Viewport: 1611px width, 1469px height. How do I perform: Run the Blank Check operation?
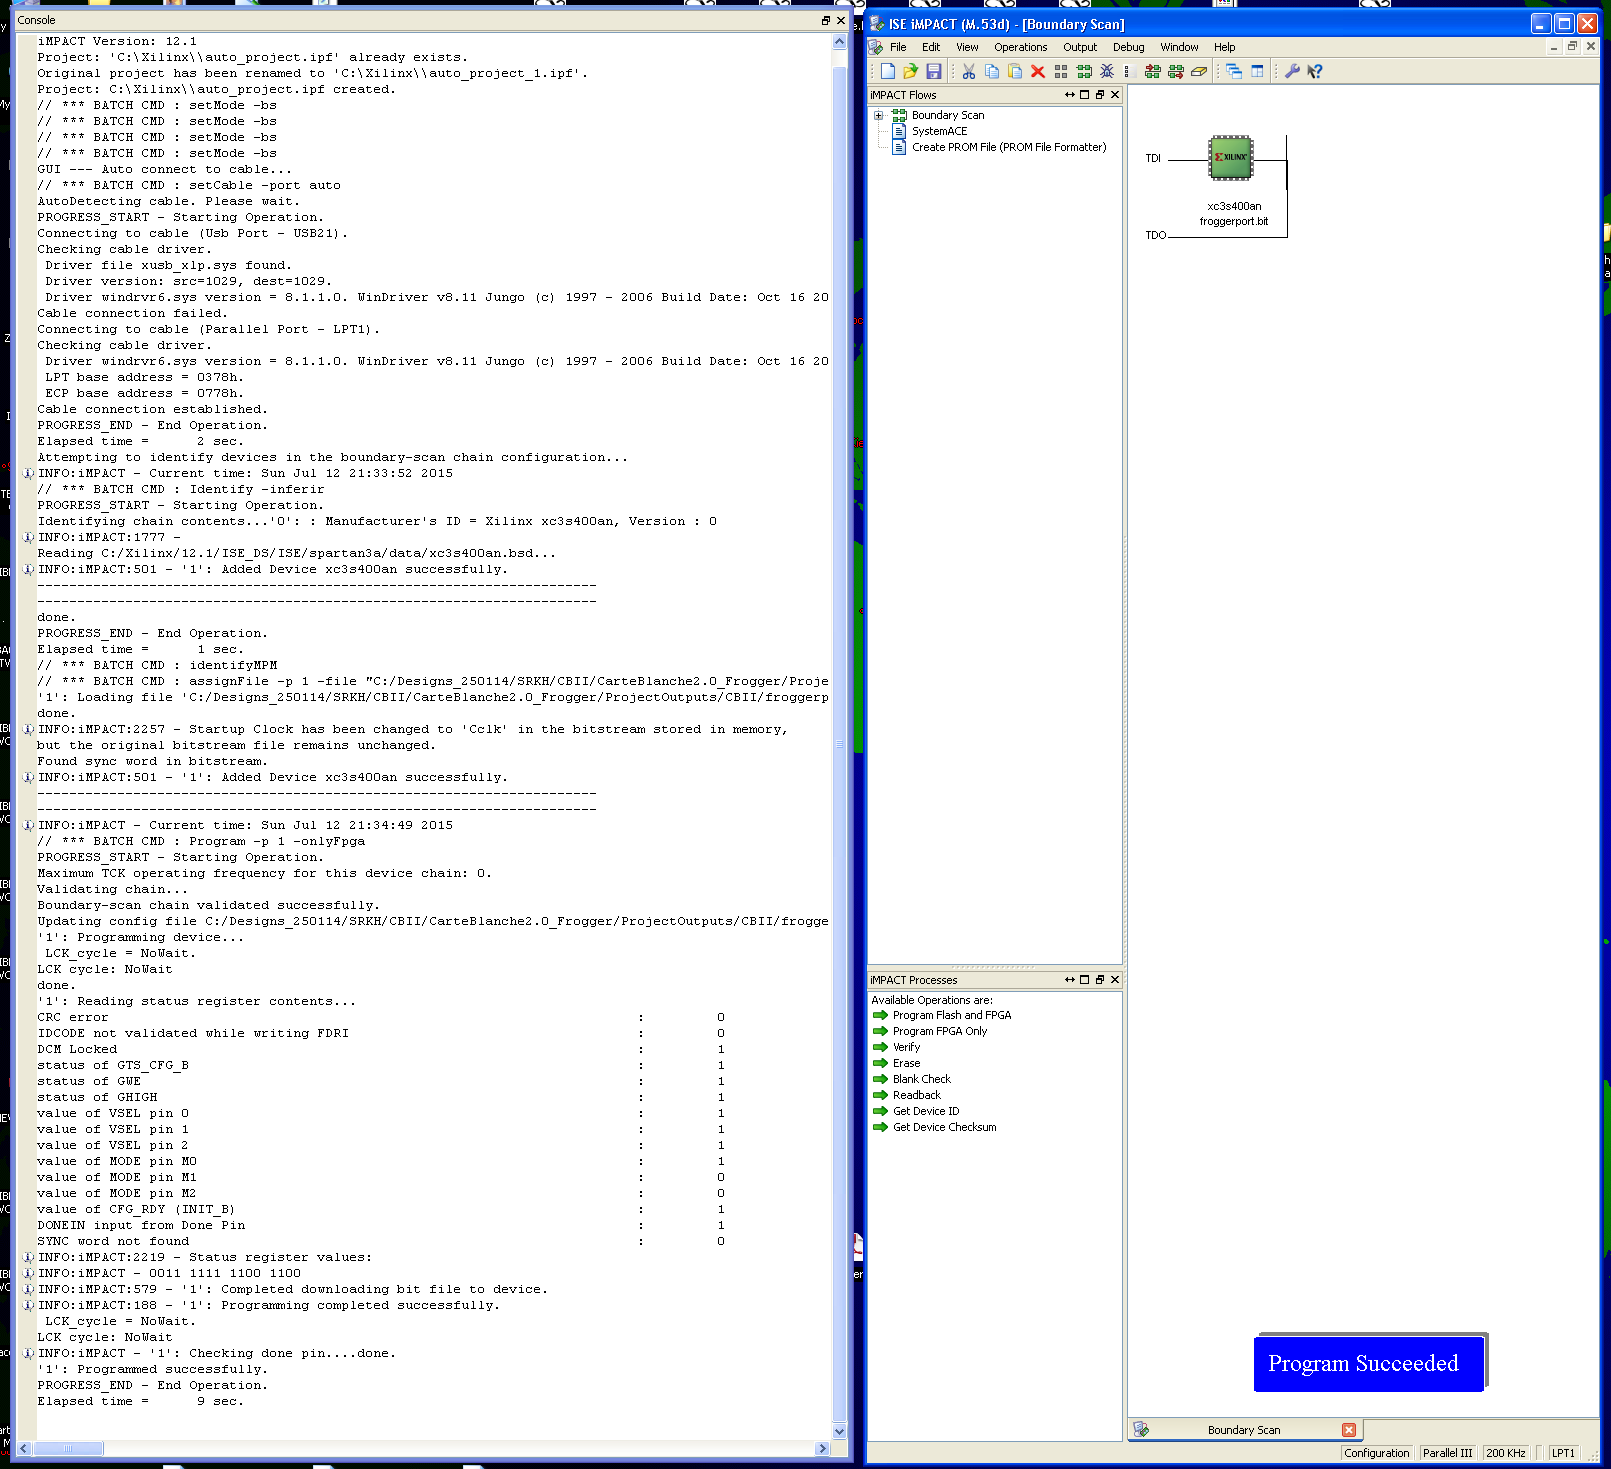pyautogui.click(x=921, y=1079)
